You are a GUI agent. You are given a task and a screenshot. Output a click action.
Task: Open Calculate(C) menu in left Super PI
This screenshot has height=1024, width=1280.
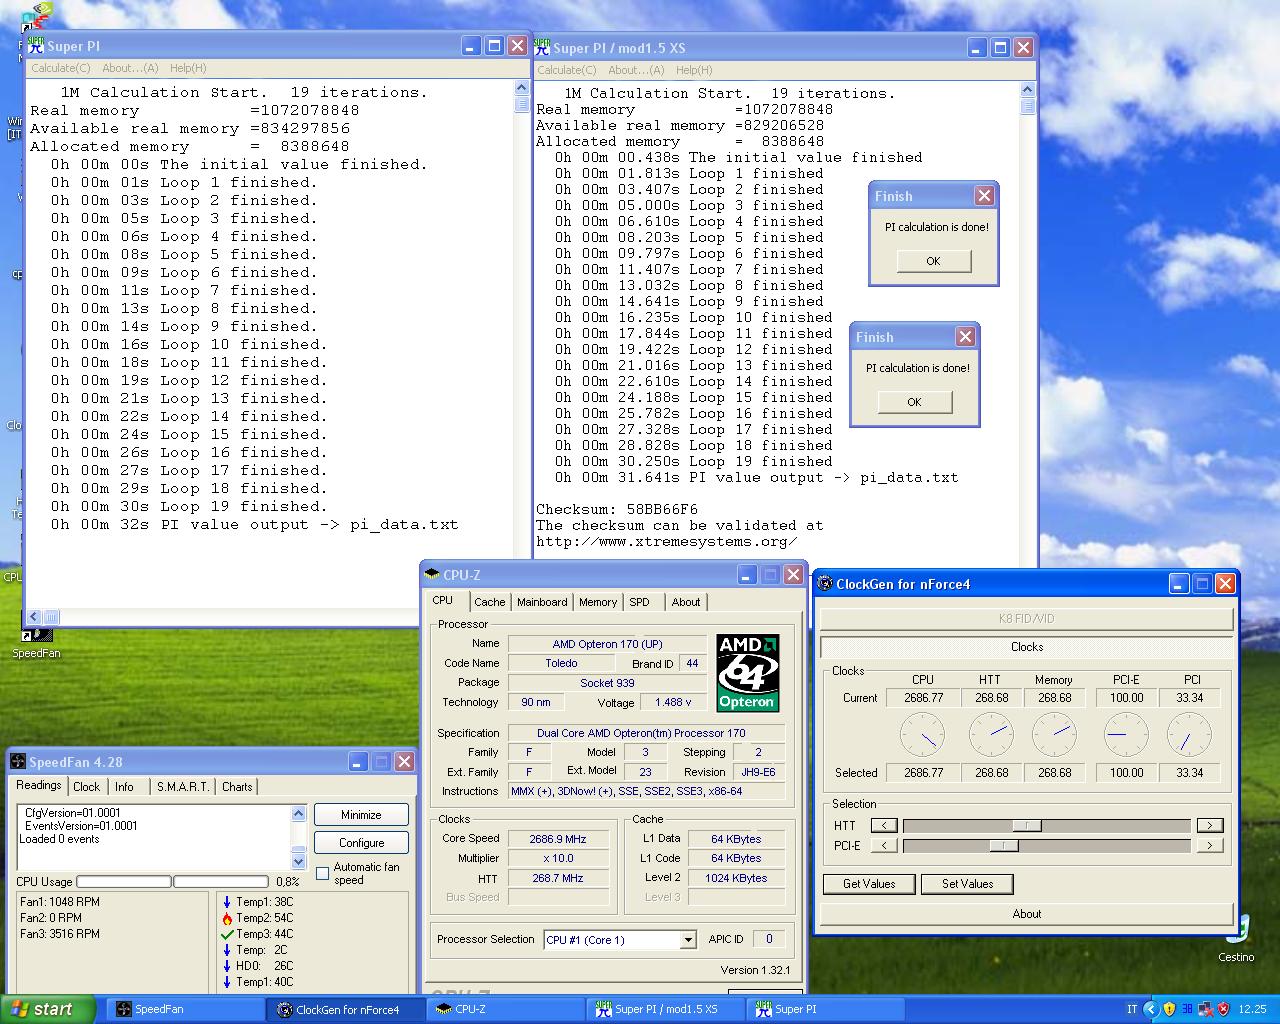60,68
